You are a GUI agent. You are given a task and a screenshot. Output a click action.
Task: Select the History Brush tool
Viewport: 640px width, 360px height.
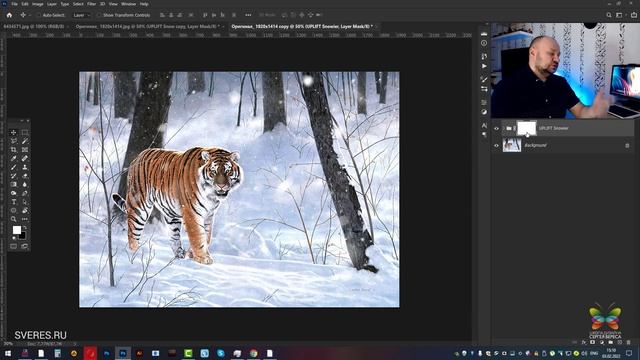13,176
